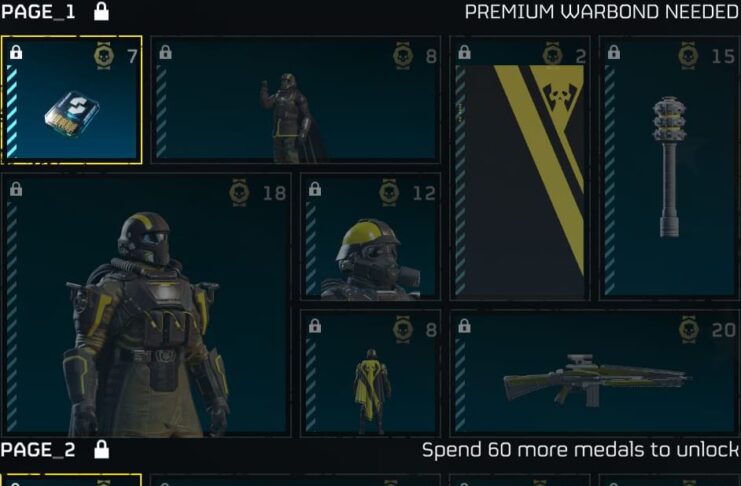Click the lock icon on Super Credits tile
The image size is (741, 486).
(16, 52)
